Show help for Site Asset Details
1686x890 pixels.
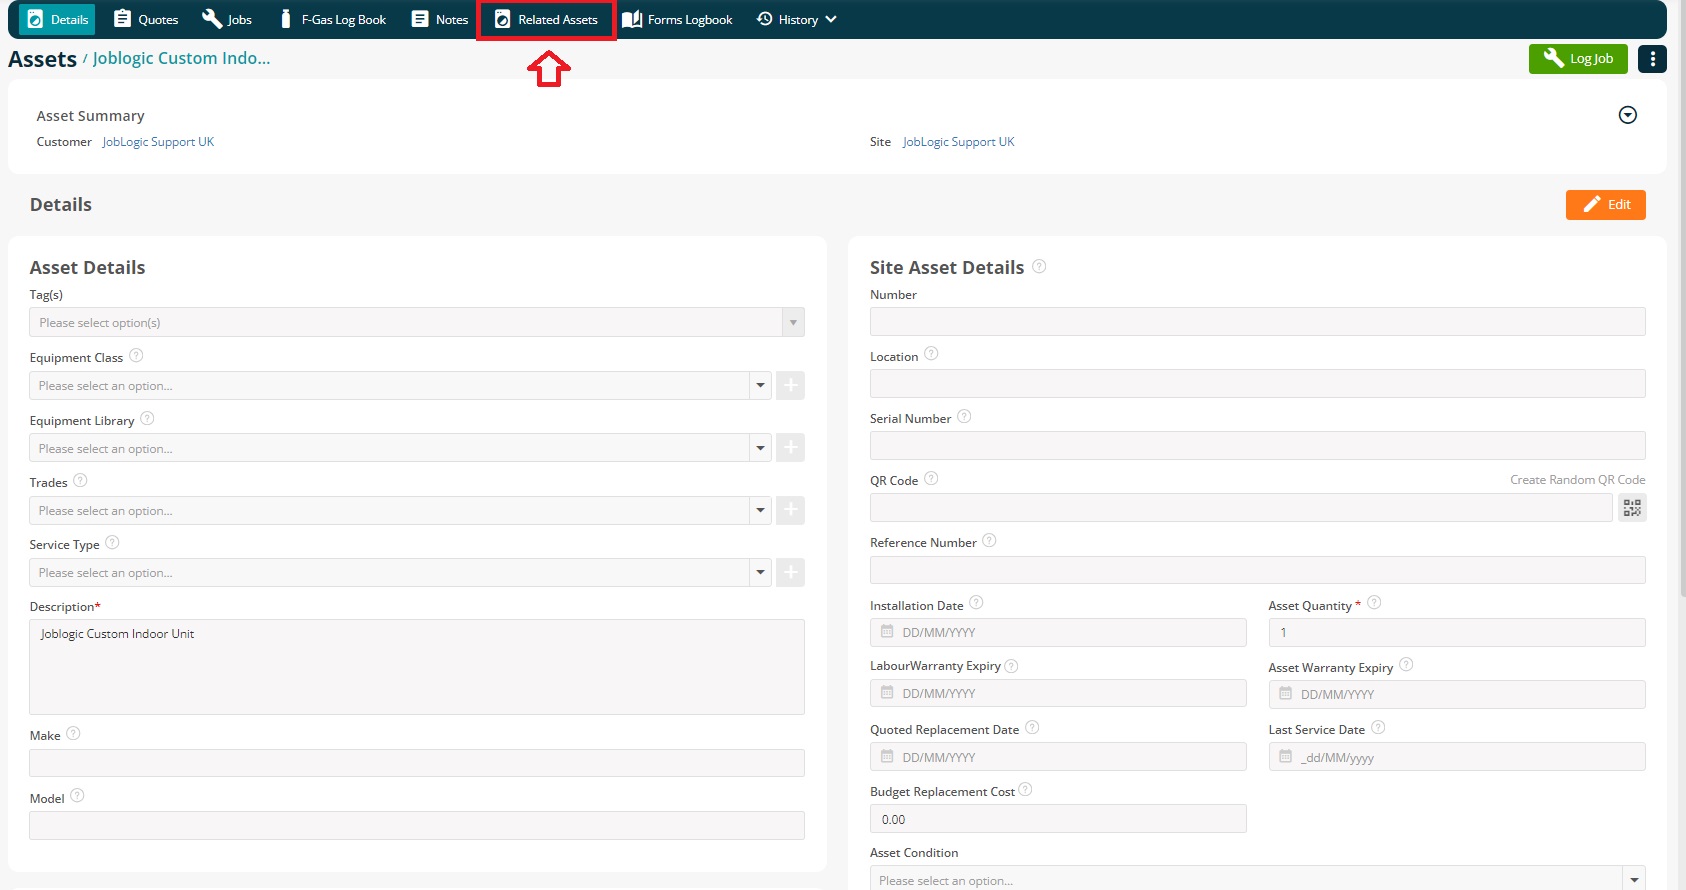1039,266
